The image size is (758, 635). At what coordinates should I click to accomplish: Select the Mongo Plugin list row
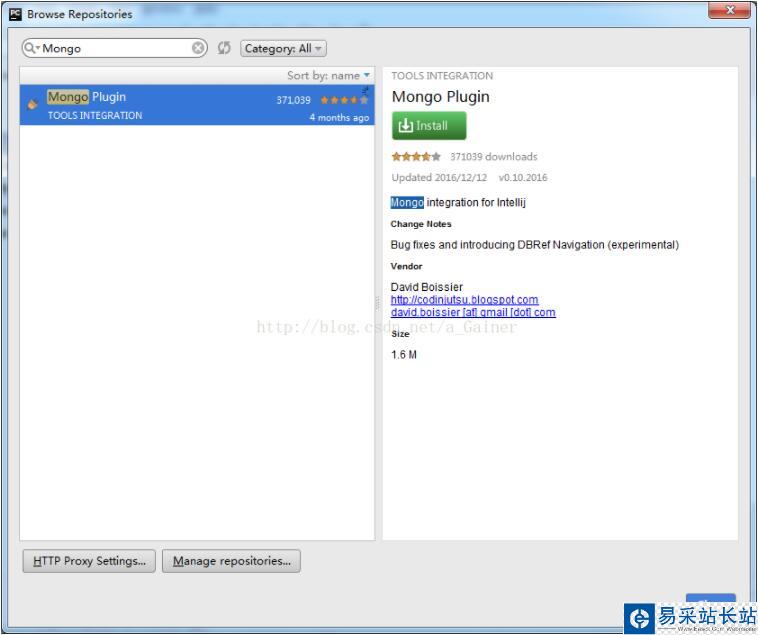tap(197, 105)
